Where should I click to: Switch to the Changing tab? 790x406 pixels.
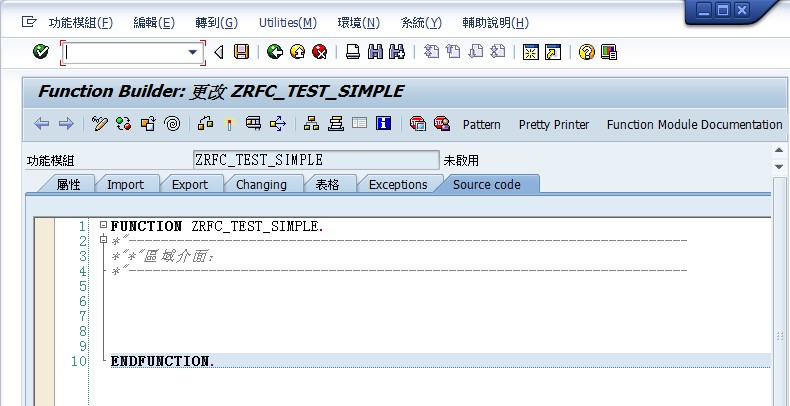[x=261, y=184]
